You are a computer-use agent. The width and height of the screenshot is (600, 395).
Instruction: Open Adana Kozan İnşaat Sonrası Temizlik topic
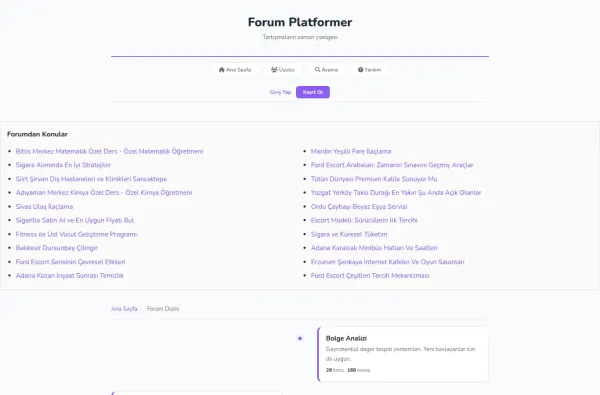[x=70, y=276]
